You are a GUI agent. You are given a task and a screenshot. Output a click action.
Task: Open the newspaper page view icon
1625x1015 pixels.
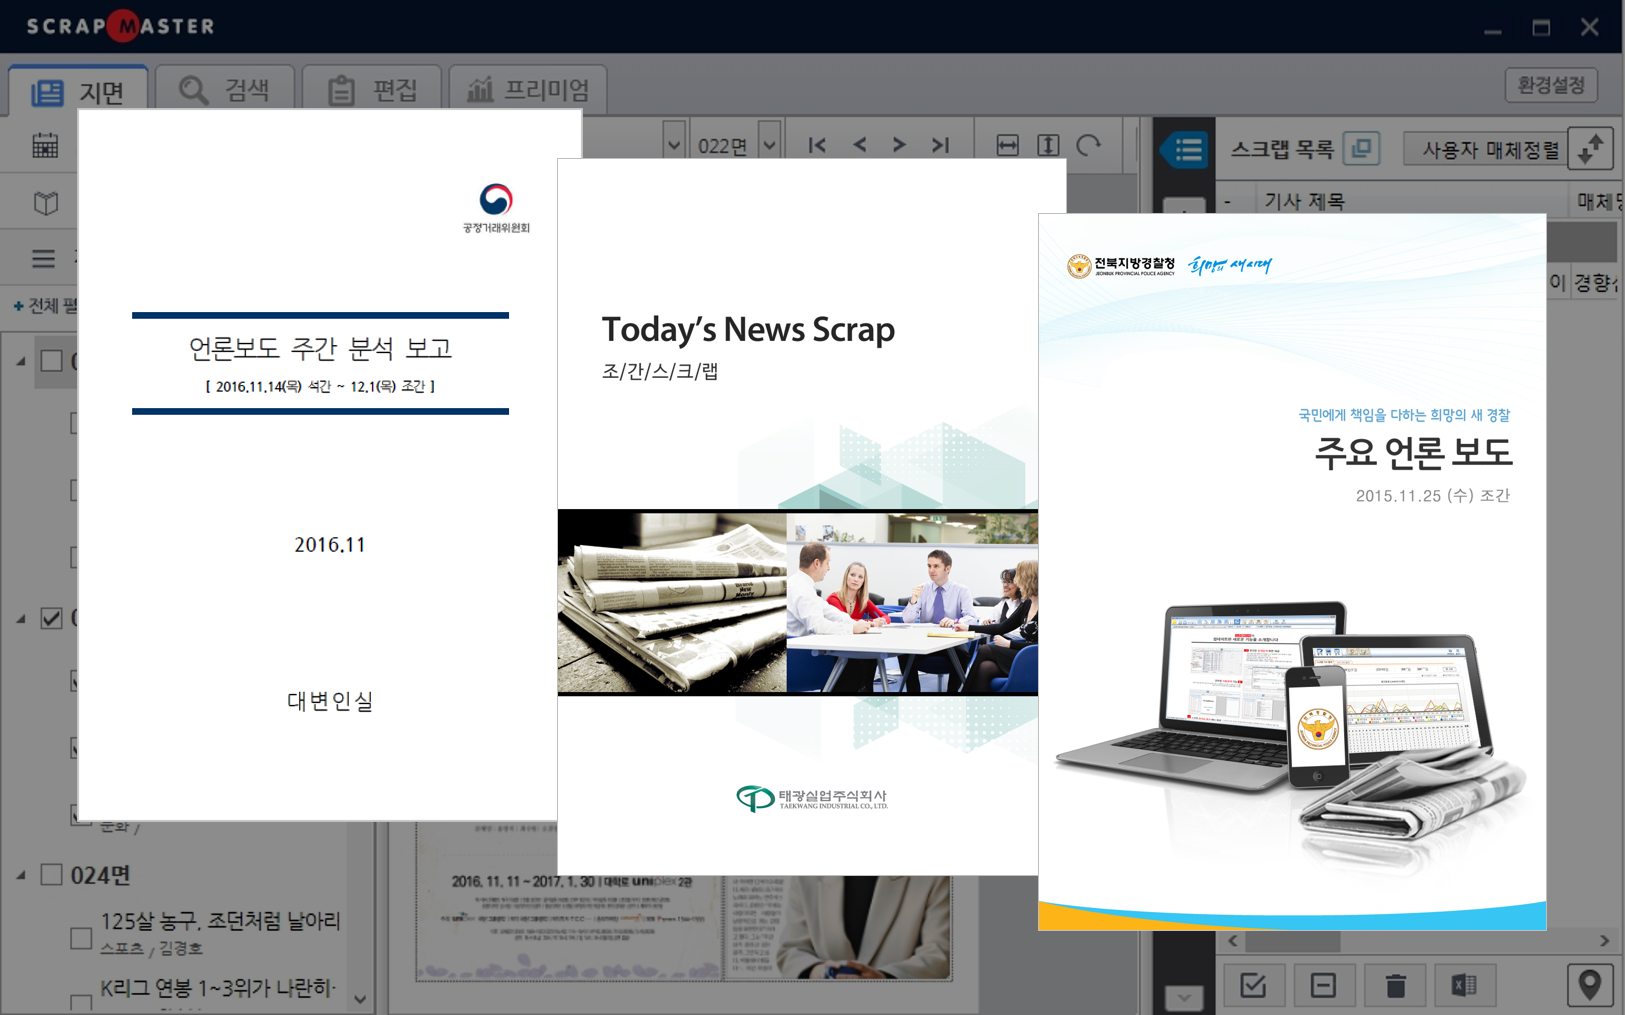click(x=45, y=203)
